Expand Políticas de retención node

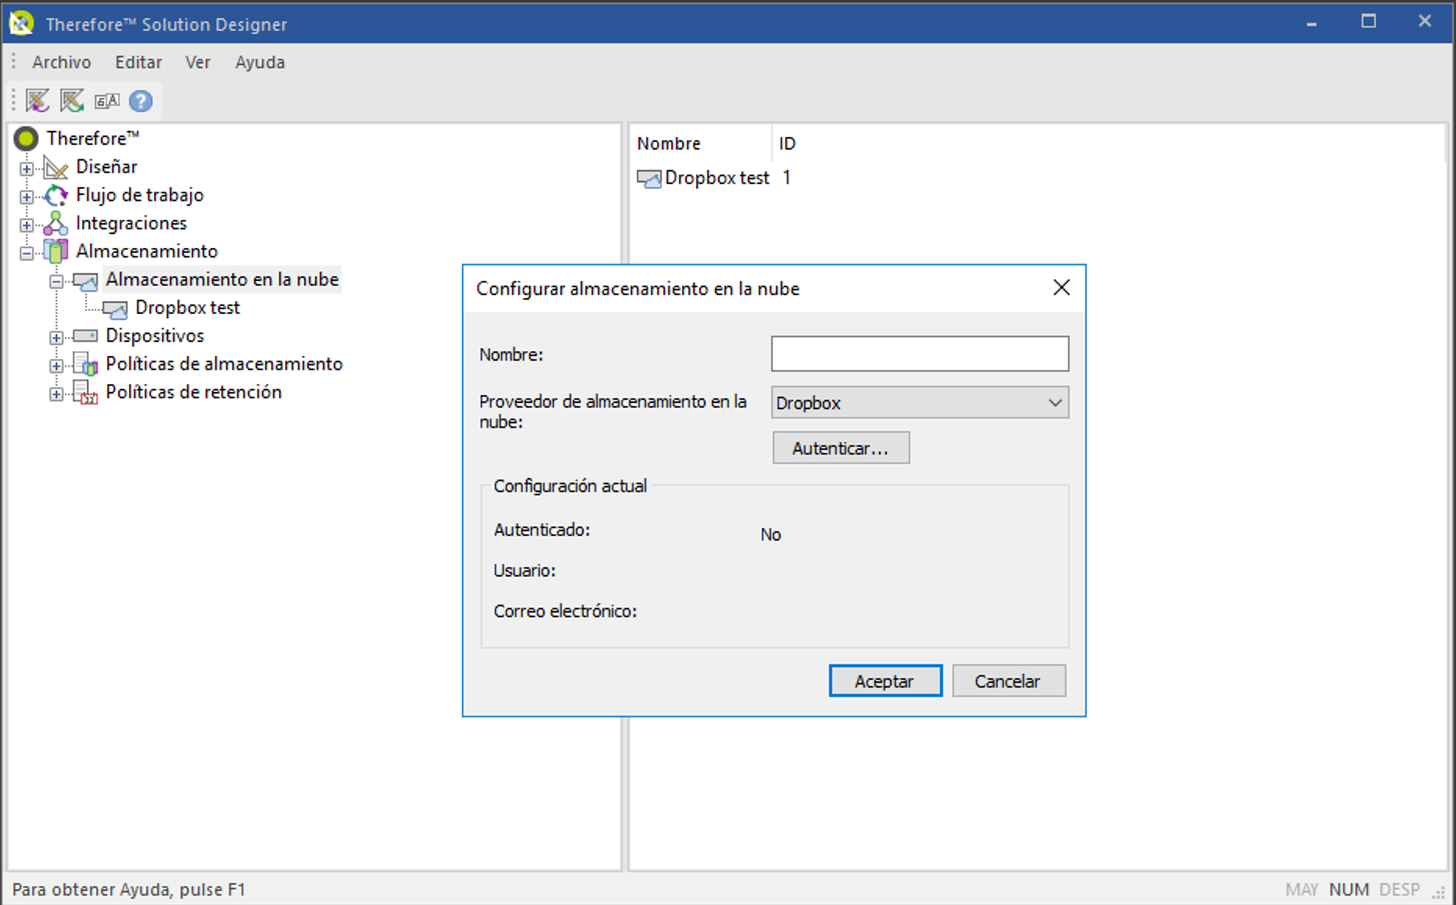57,393
